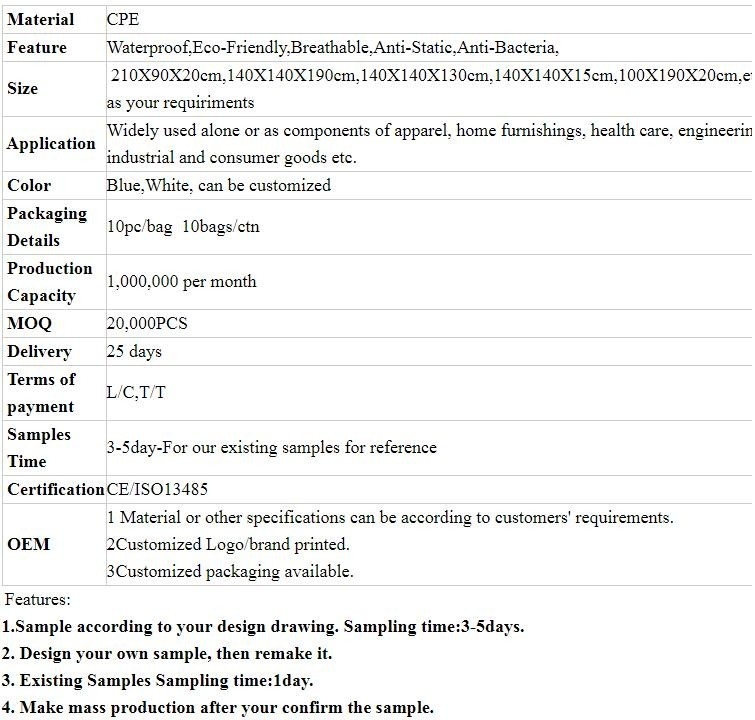Select the 'as your requiriments' text
Screen dimensions: 755x720
[x=180, y=103]
